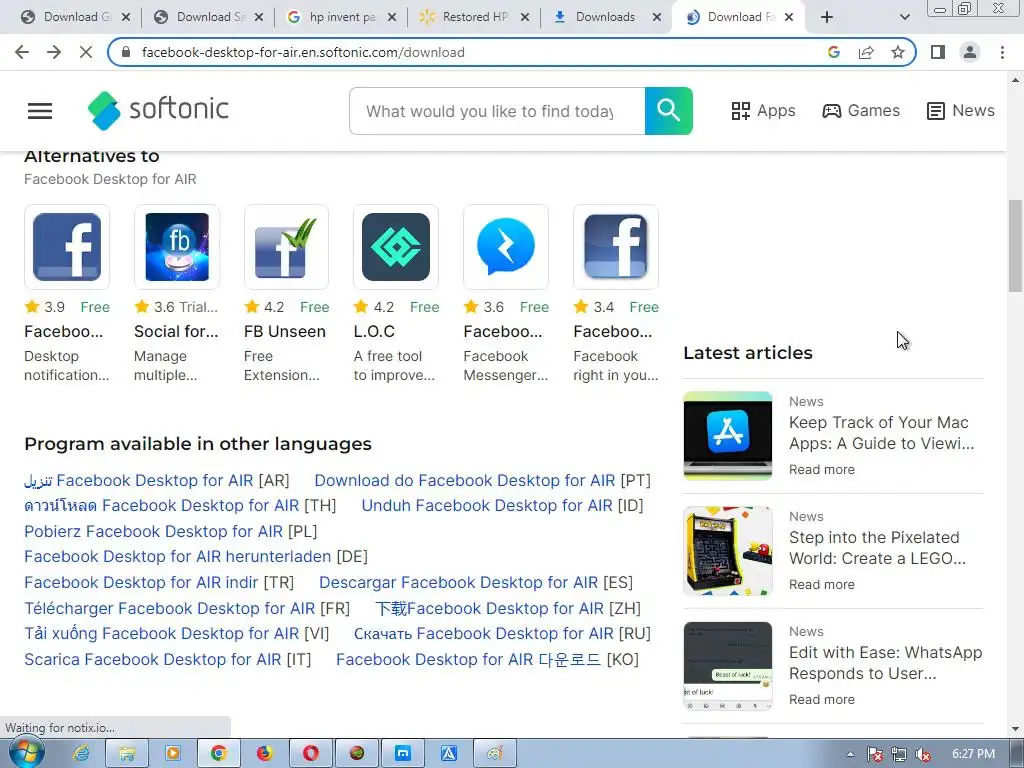Open the Mac App Store article thumbnail

[x=728, y=436]
